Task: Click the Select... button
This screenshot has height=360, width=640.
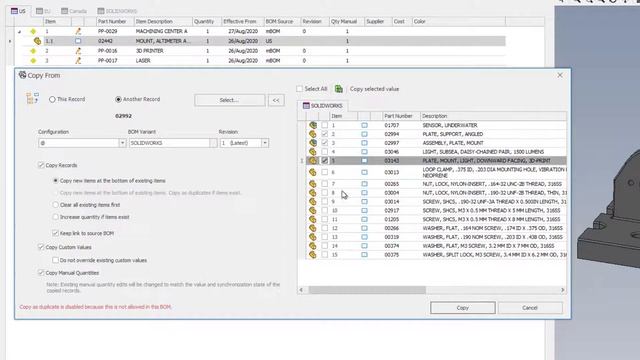Action: (x=229, y=100)
